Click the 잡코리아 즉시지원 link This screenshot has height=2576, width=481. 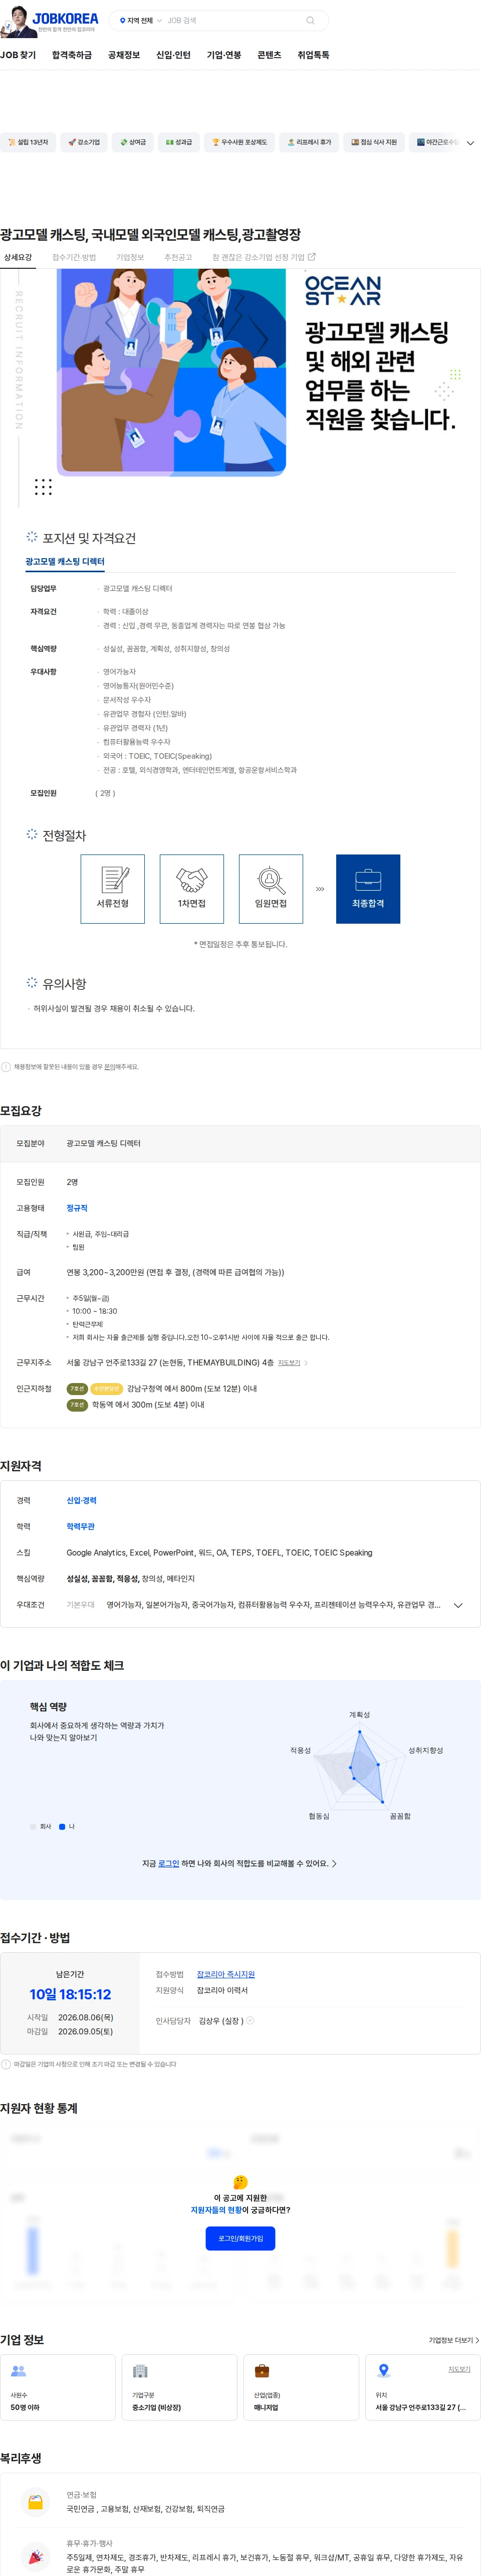coord(225,1974)
